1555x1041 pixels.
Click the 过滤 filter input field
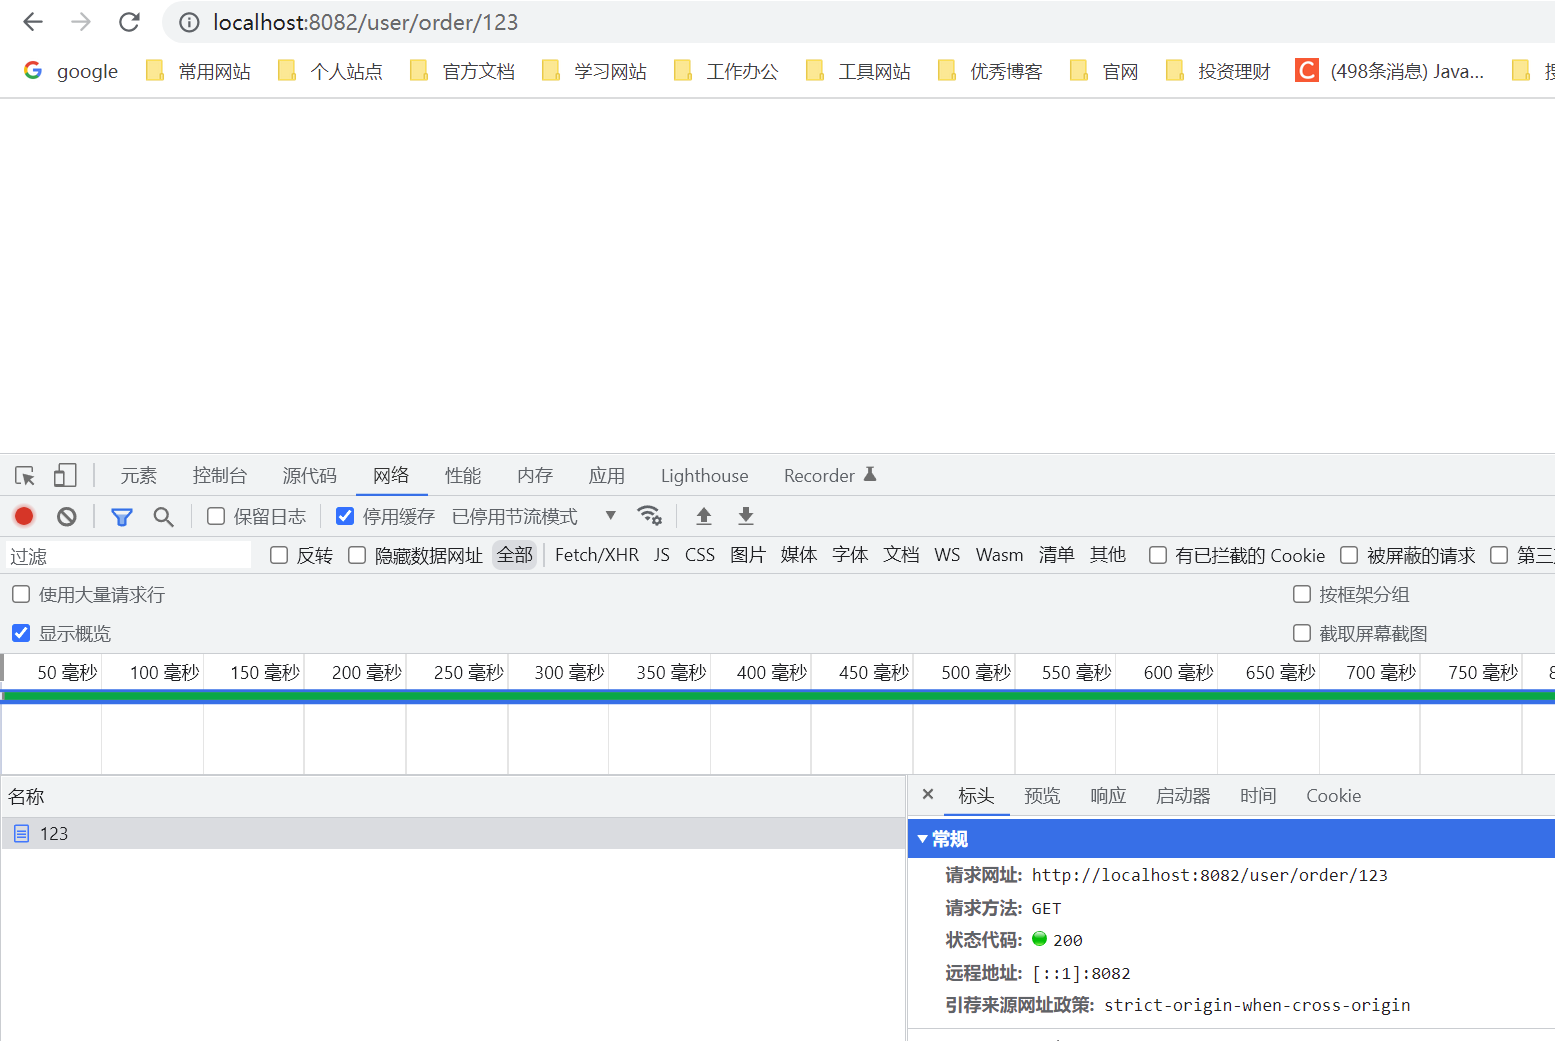(128, 556)
